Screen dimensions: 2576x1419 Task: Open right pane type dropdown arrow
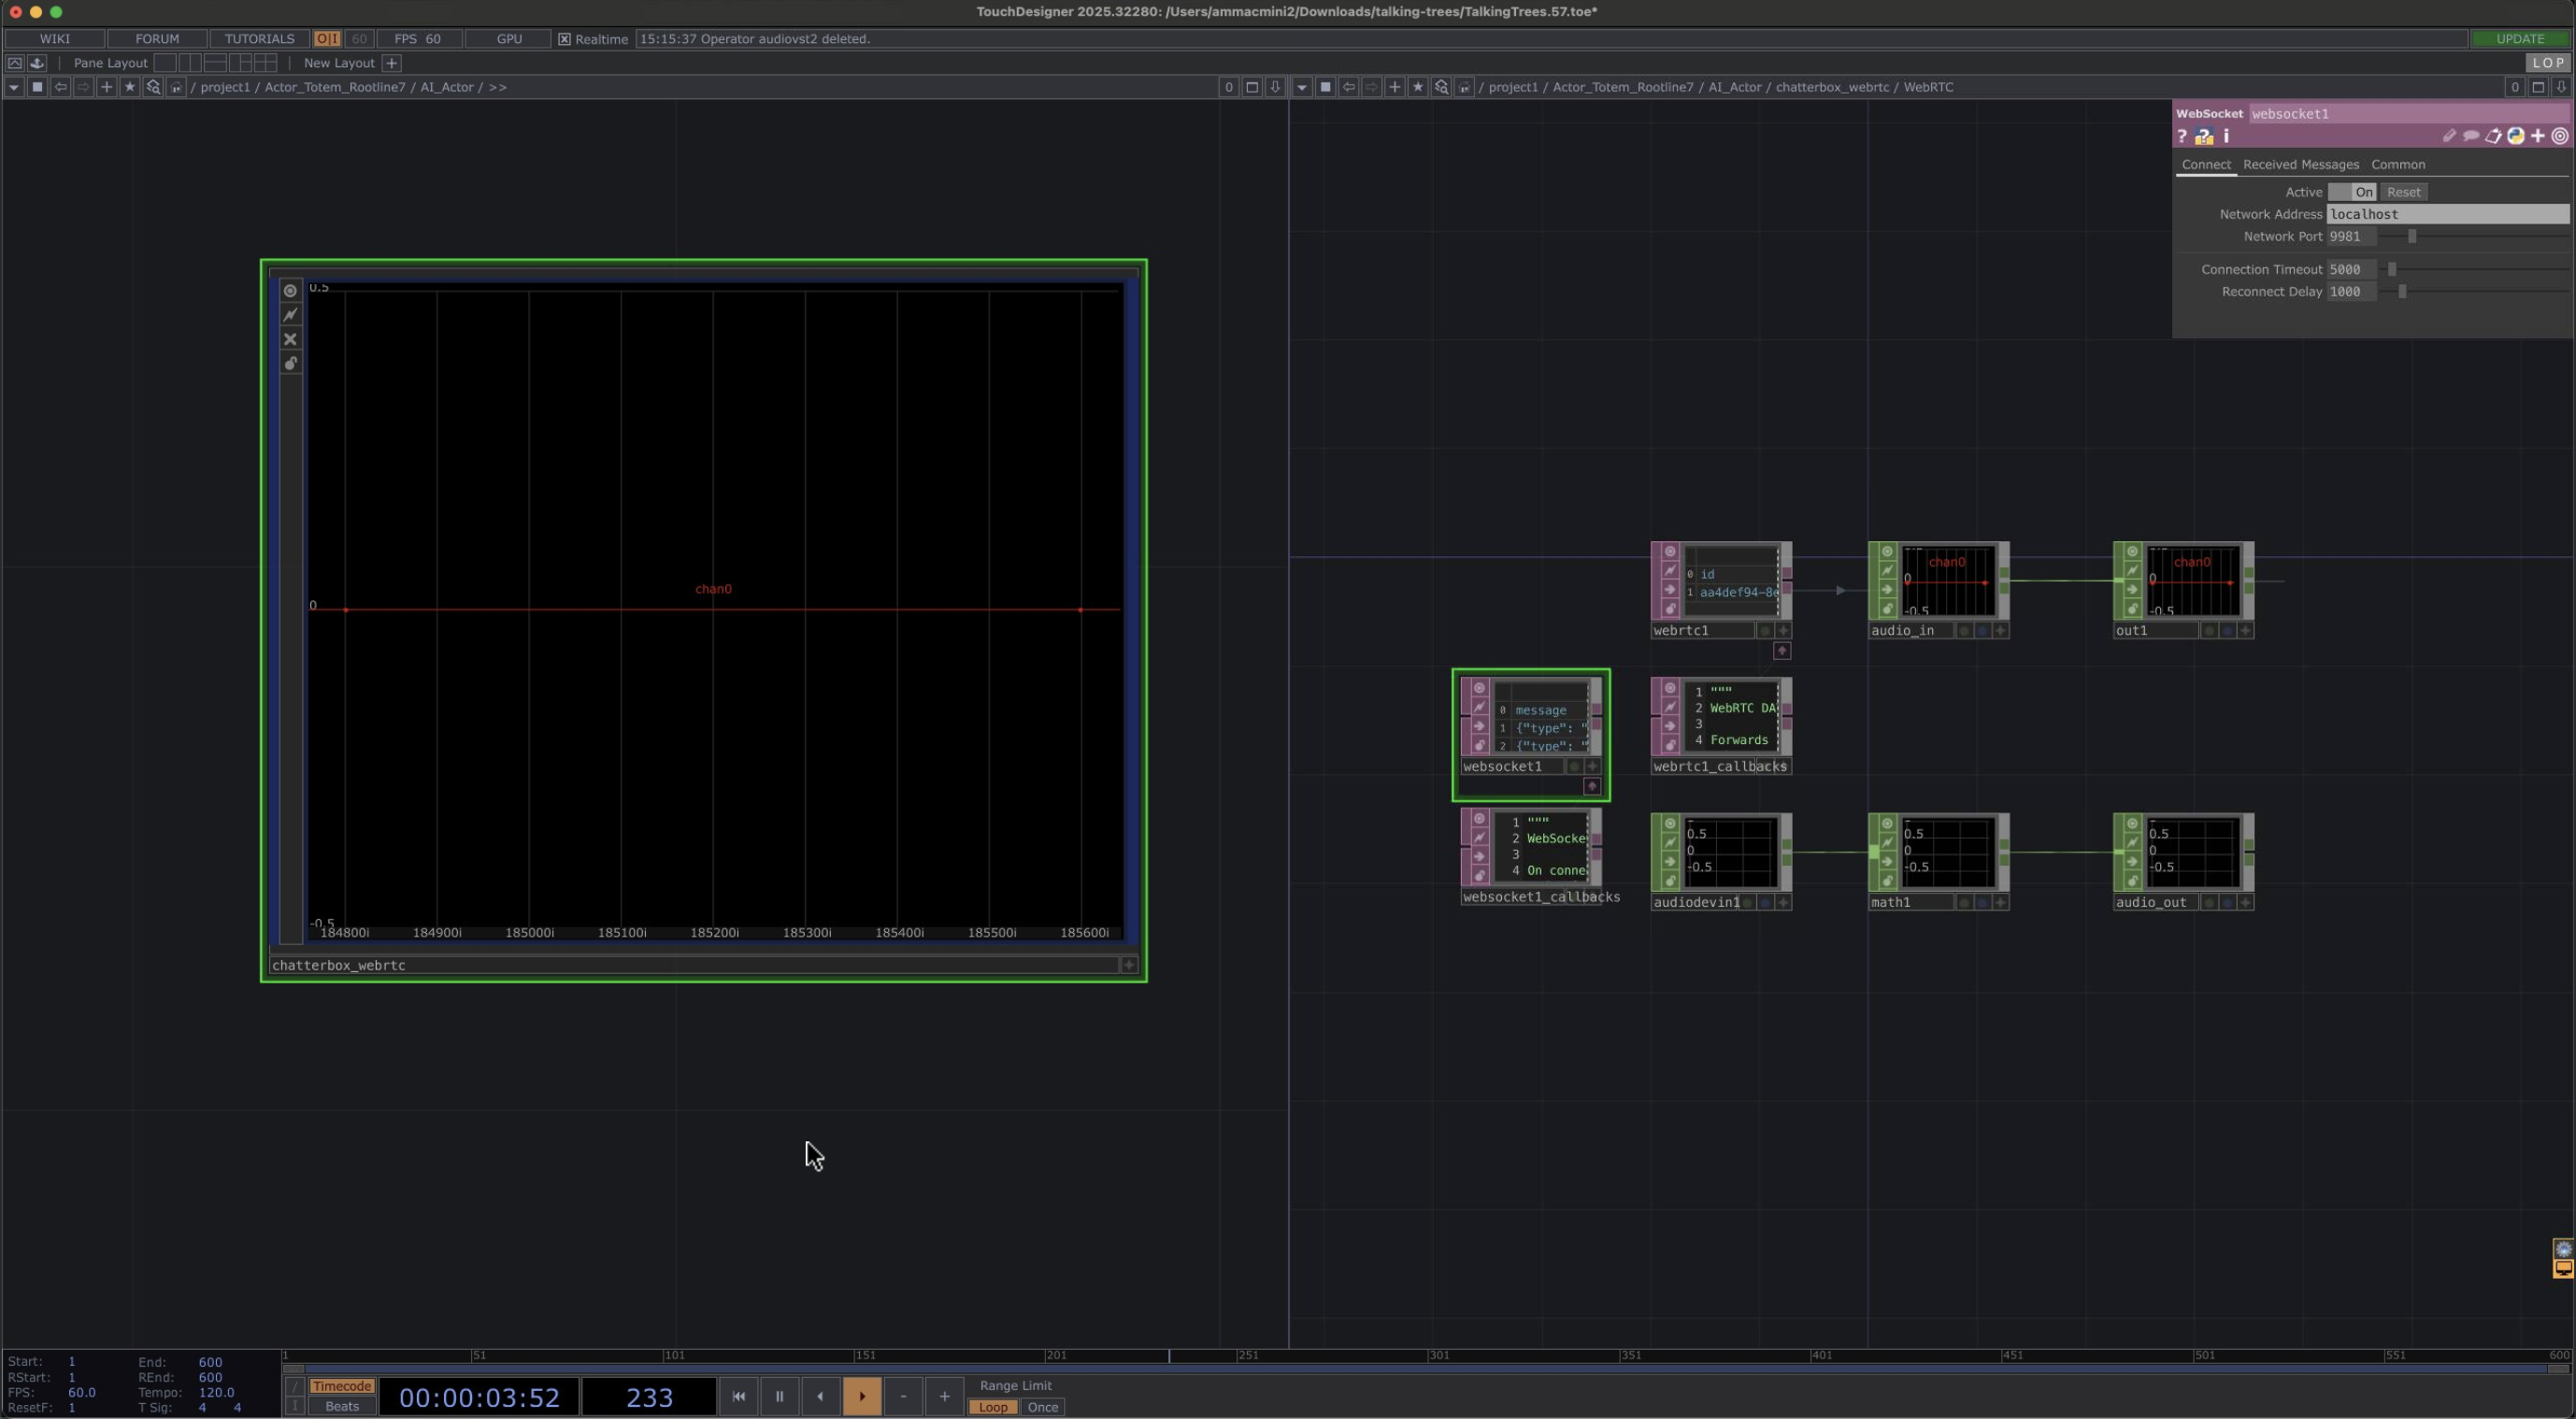coord(1301,87)
